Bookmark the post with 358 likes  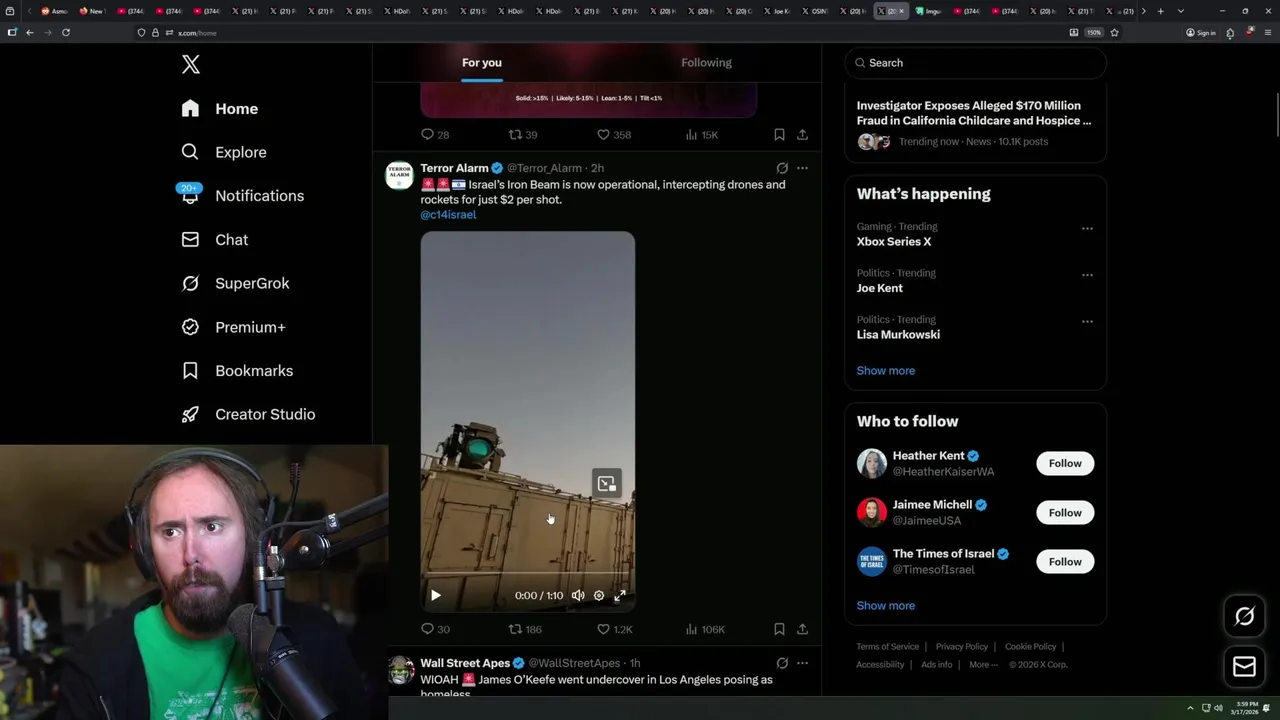point(779,135)
